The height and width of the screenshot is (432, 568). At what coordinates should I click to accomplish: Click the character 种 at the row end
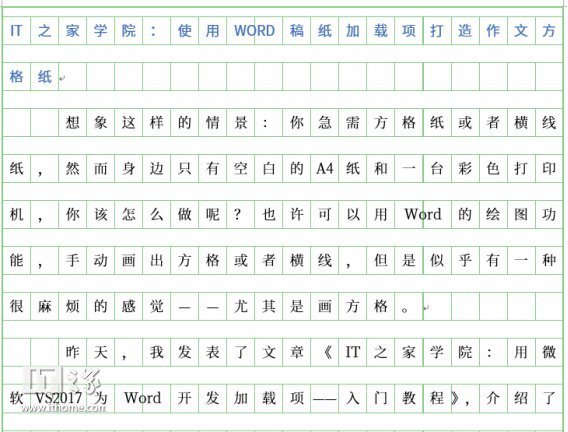(x=549, y=260)
